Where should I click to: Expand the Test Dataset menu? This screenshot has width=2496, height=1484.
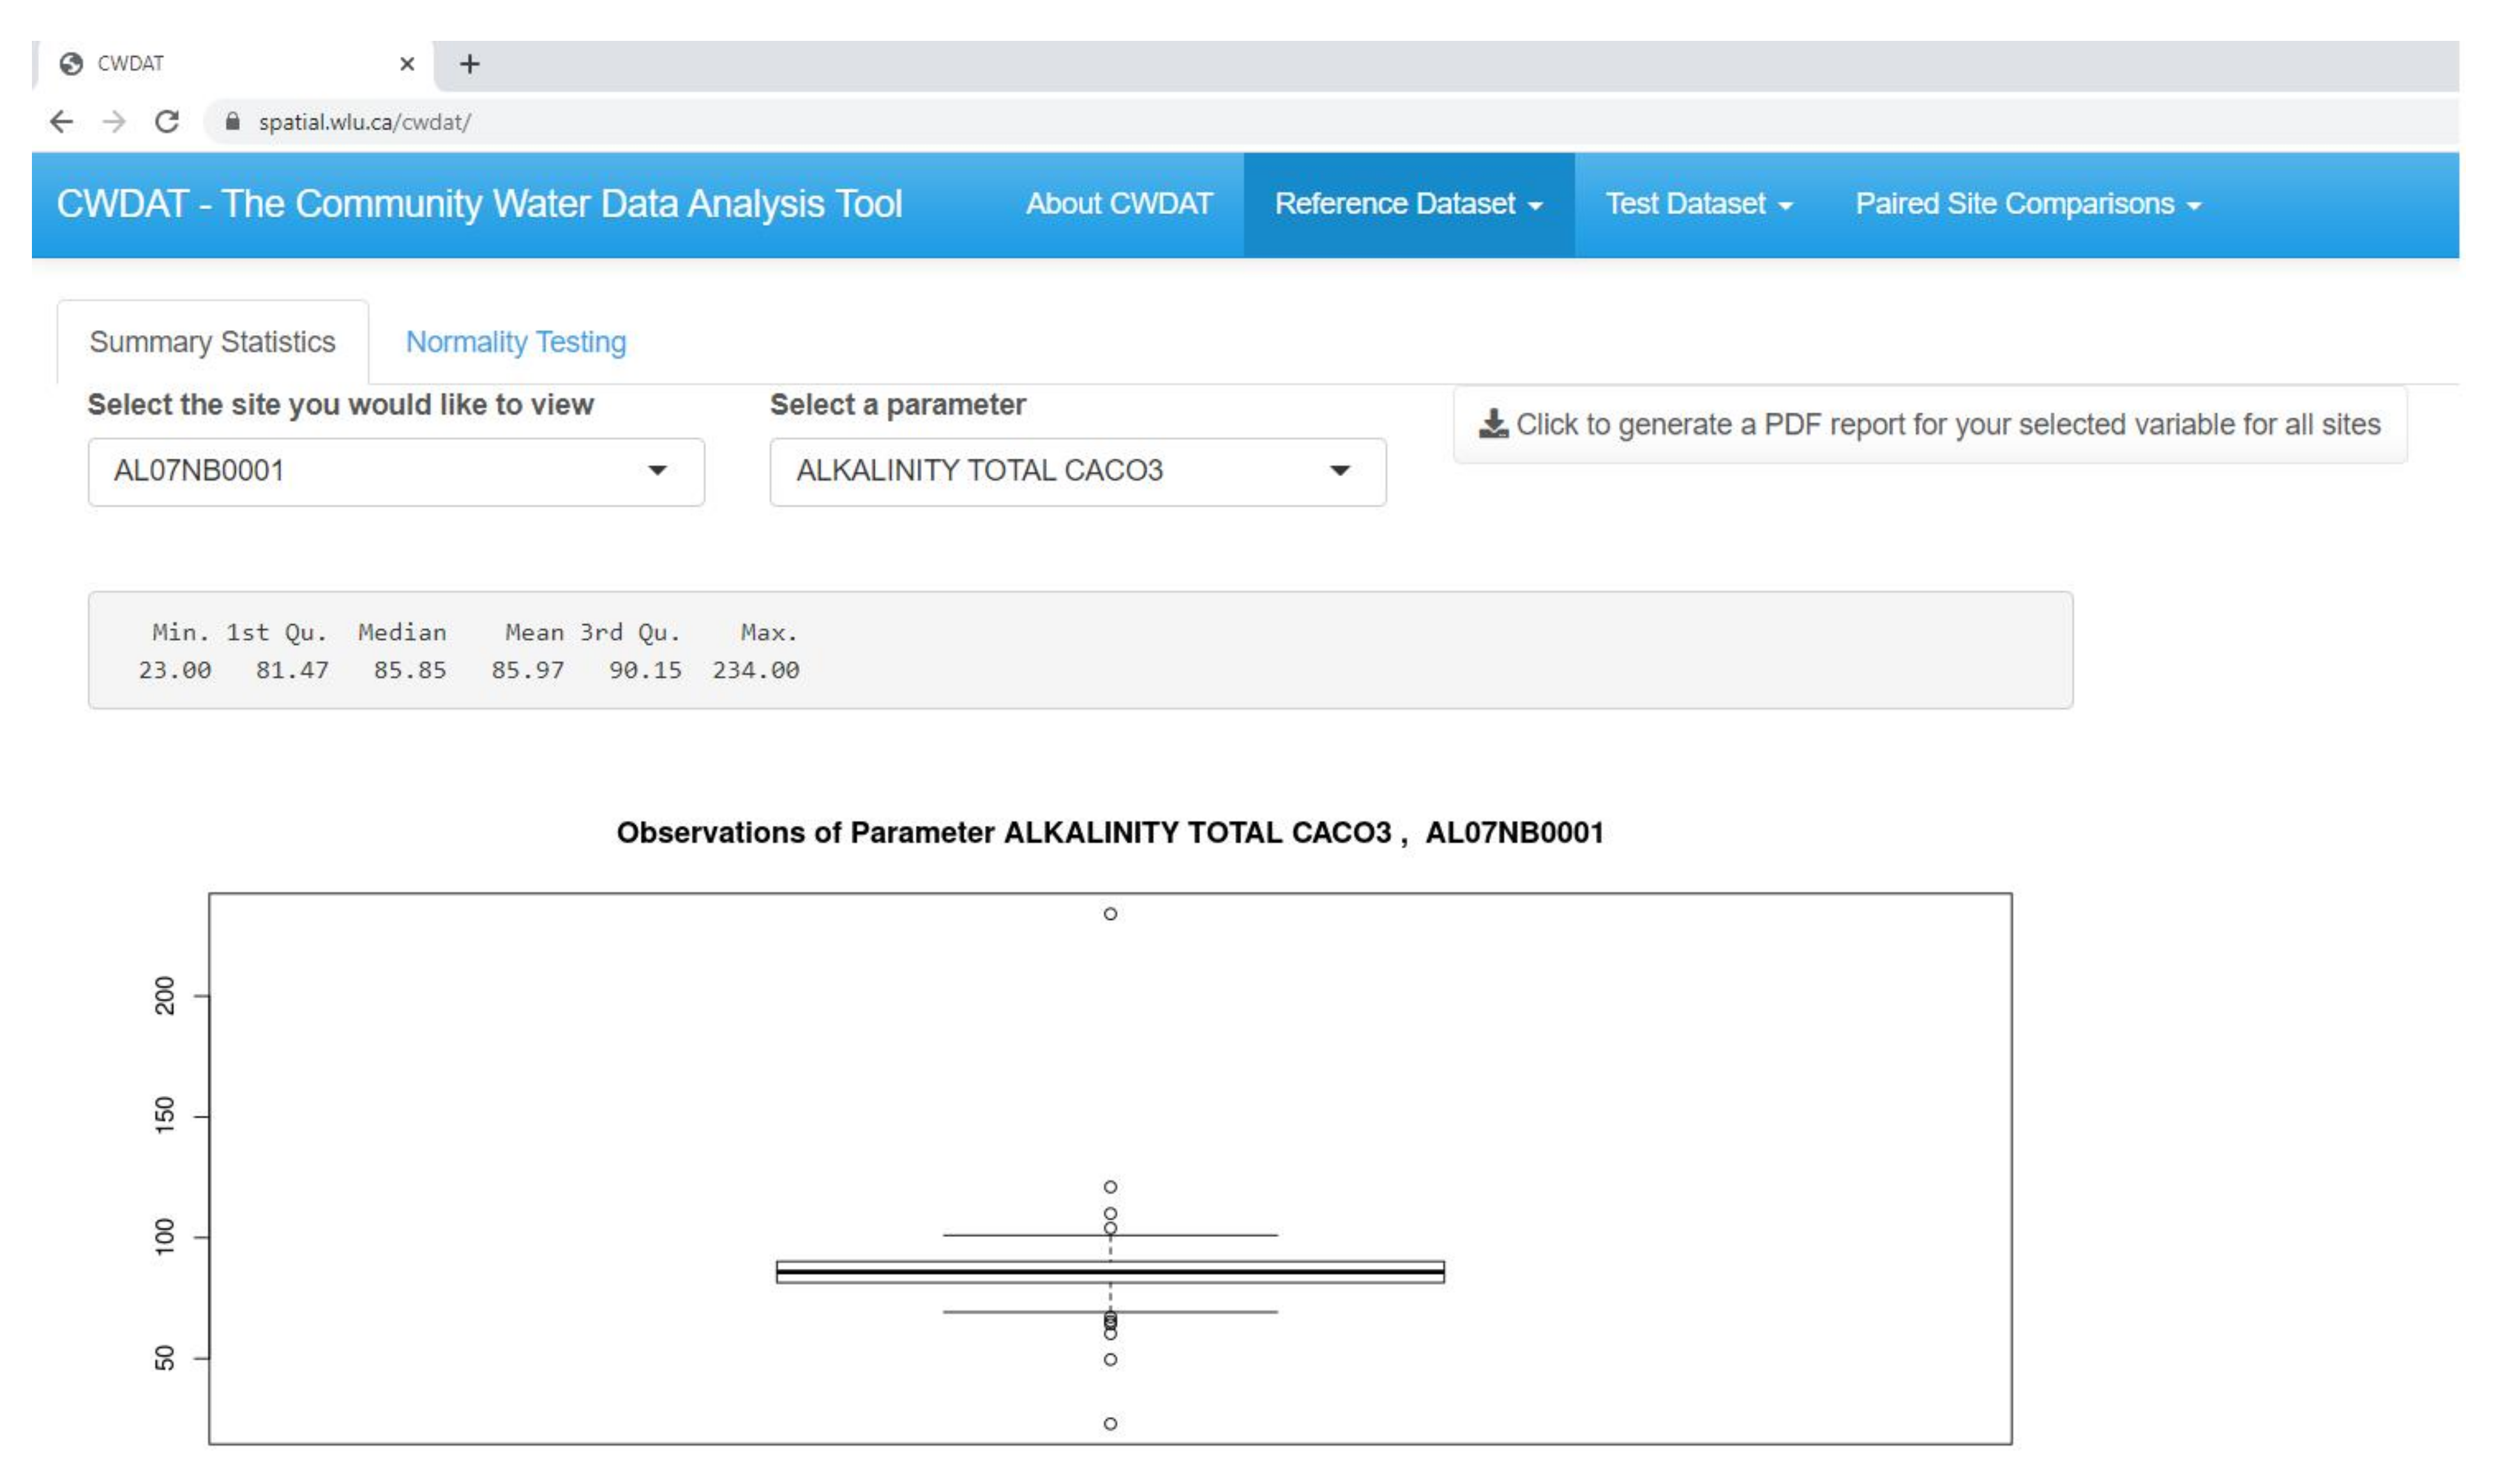(x=1698, y=205)
